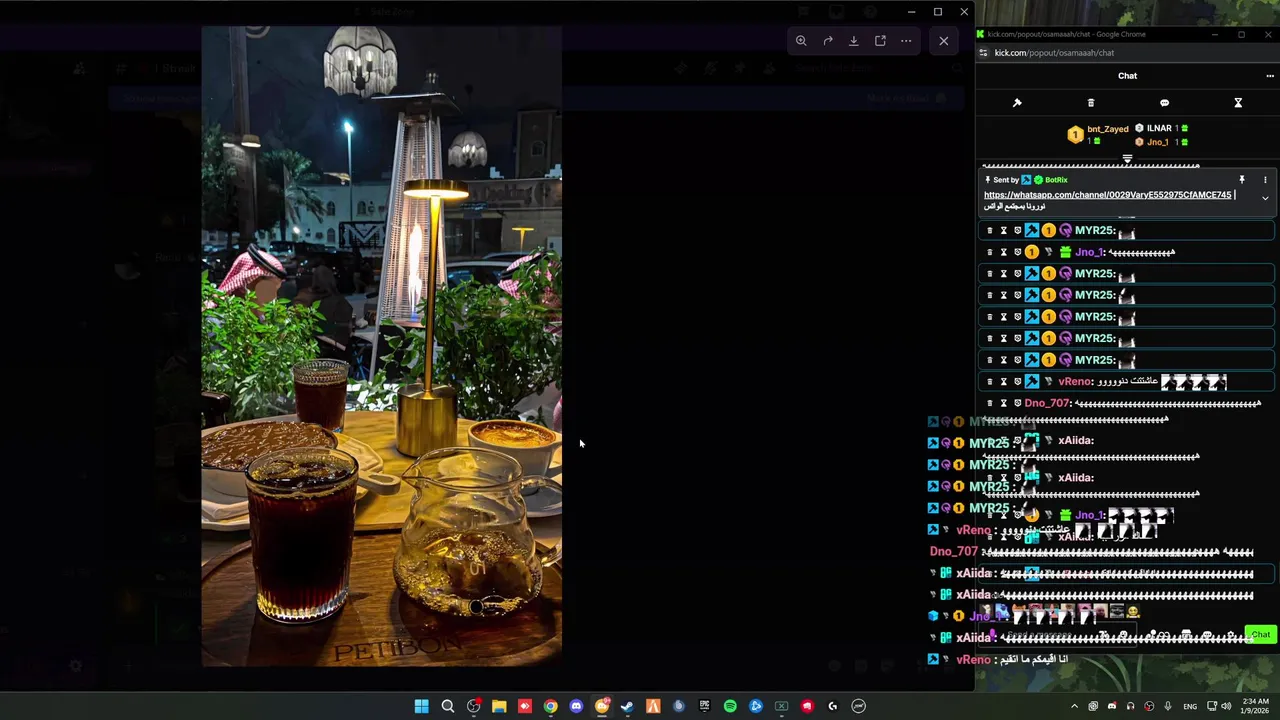Delete vReno's message with trash icon

(990, 381)
